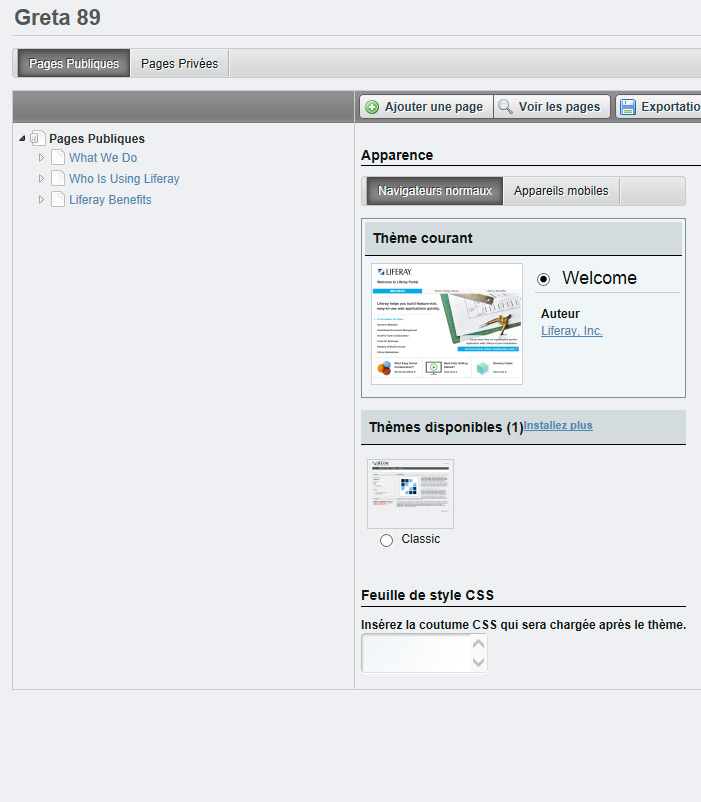Click the Greta 89 page heading
The width and height of the screenshot is (701, 802).
[x=57, y=17]
